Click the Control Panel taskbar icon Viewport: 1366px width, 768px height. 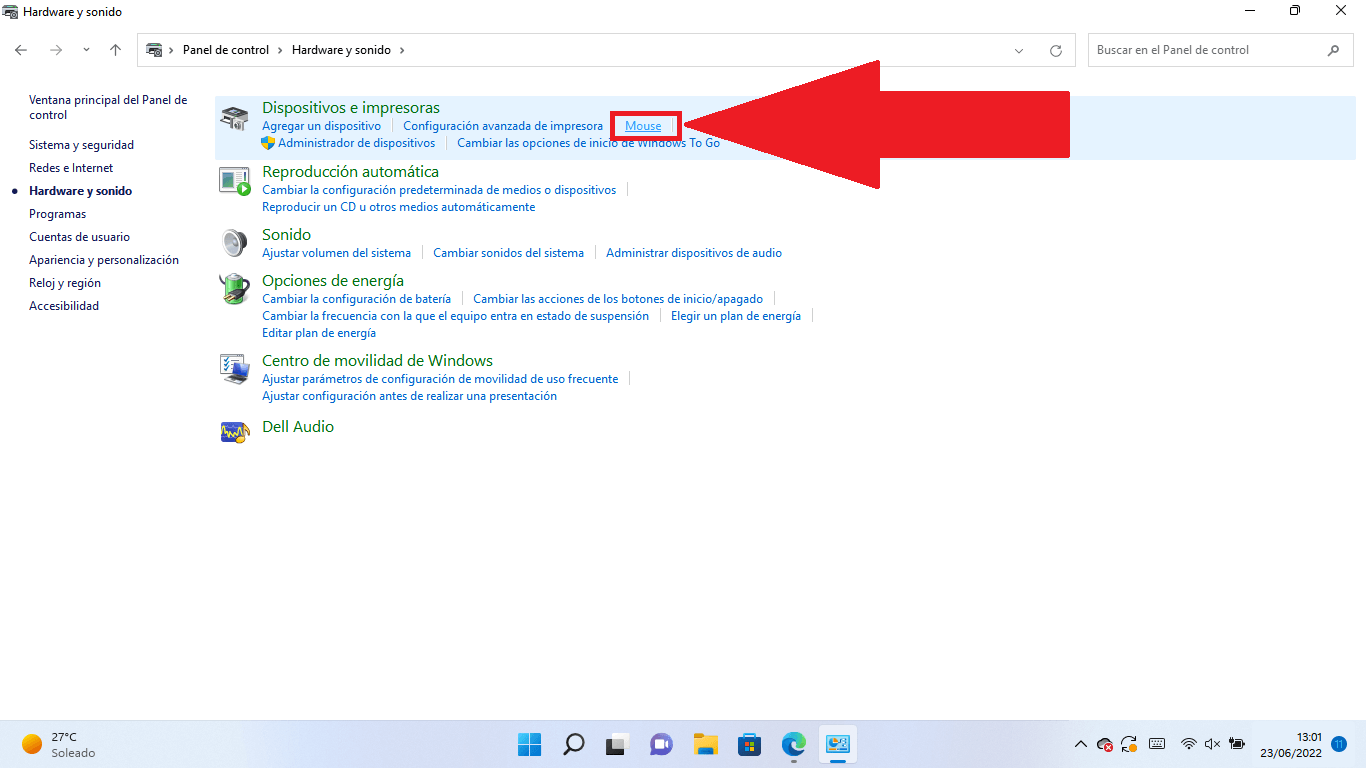point(837,744)
